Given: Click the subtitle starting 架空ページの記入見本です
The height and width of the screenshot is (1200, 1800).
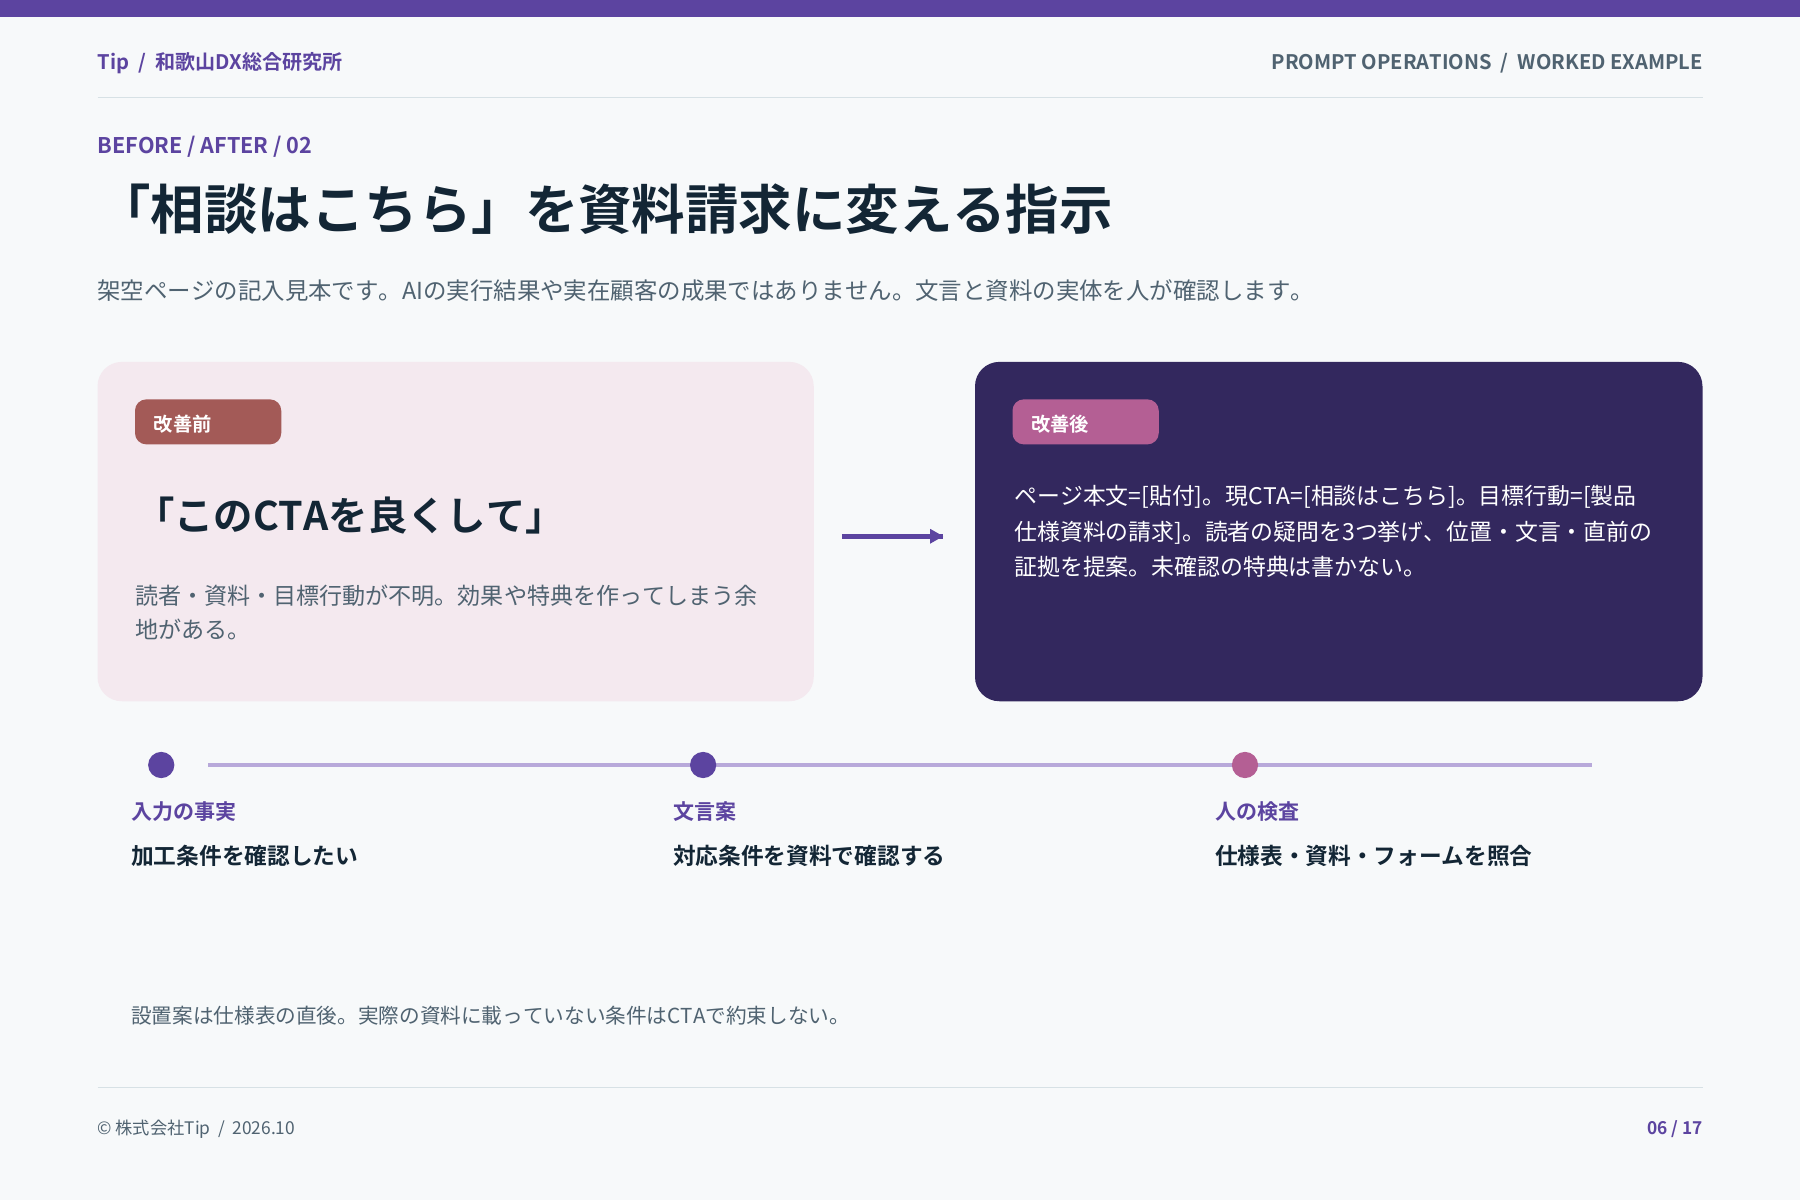Looking at the screenshot, I should click(x=702, y=291).
